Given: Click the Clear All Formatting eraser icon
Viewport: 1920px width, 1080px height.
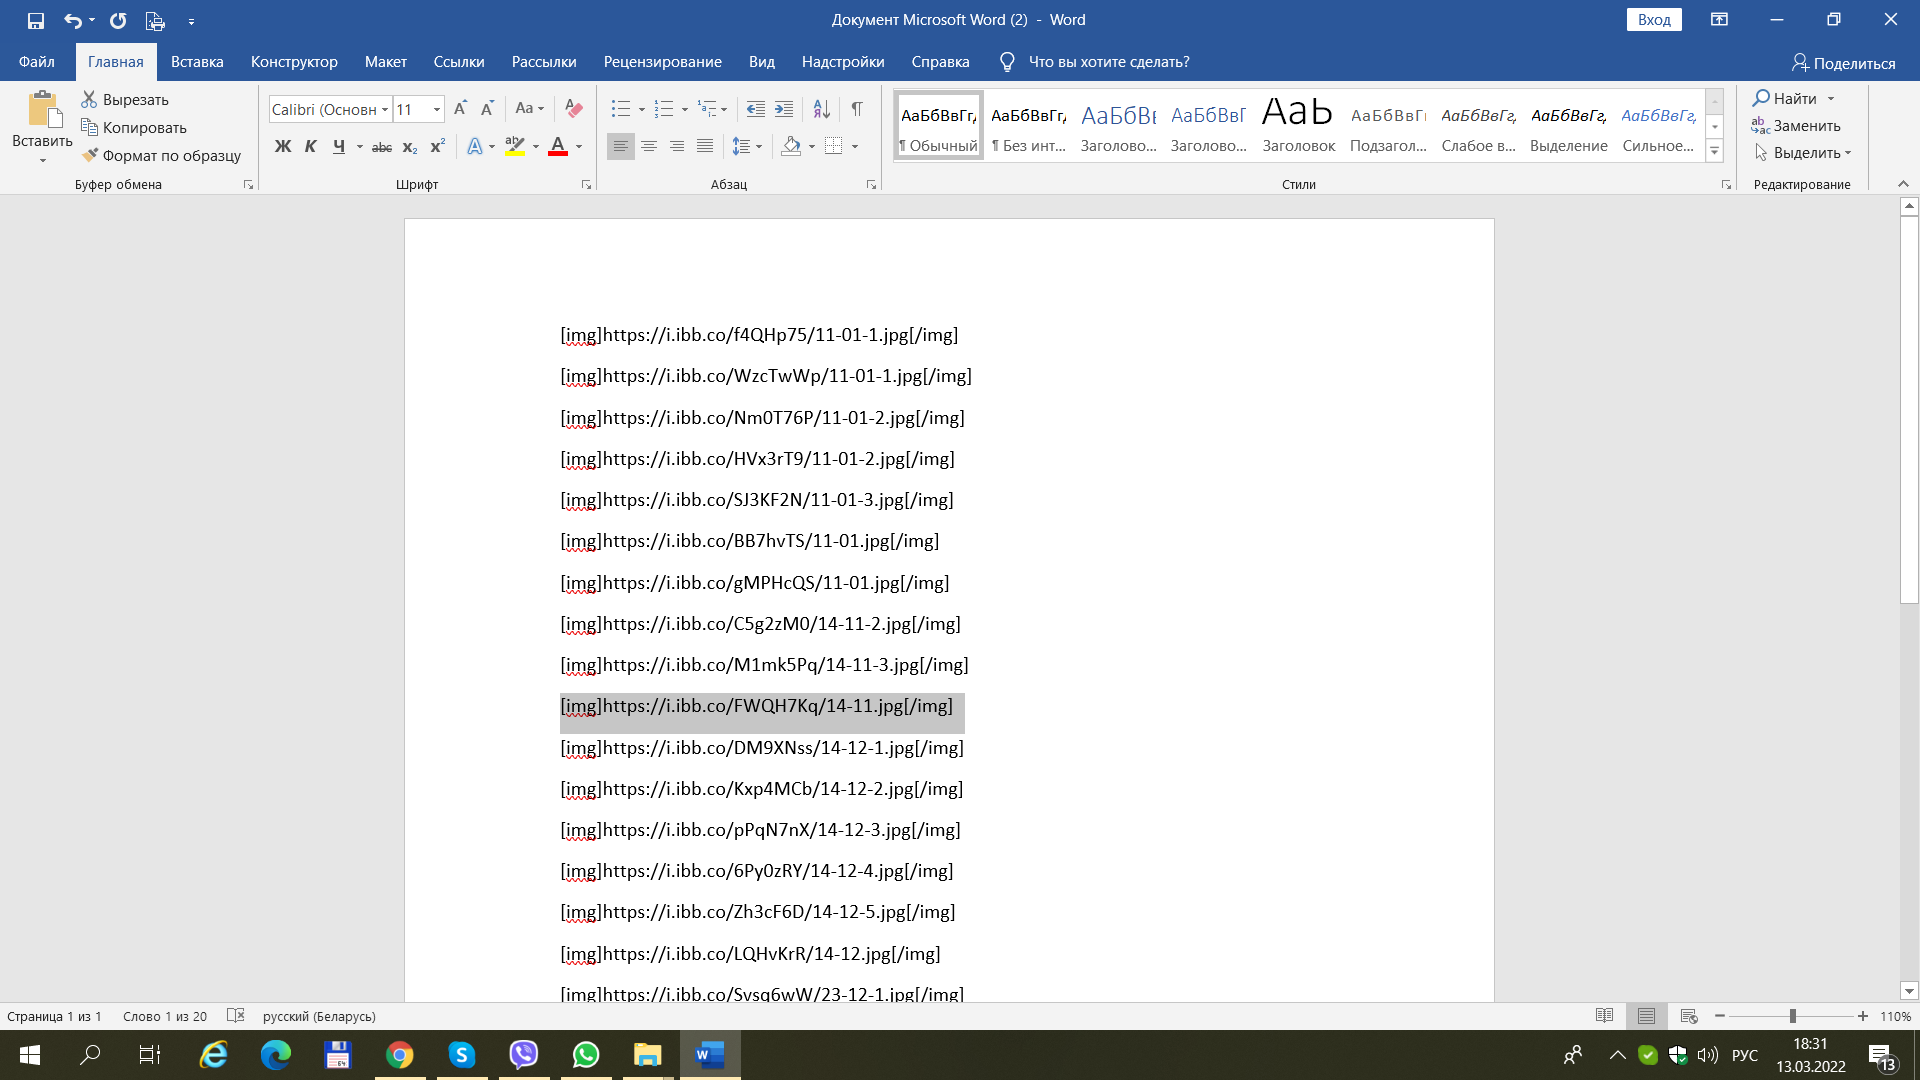Looking at the screenshot, I should click(x=573, y=108).
